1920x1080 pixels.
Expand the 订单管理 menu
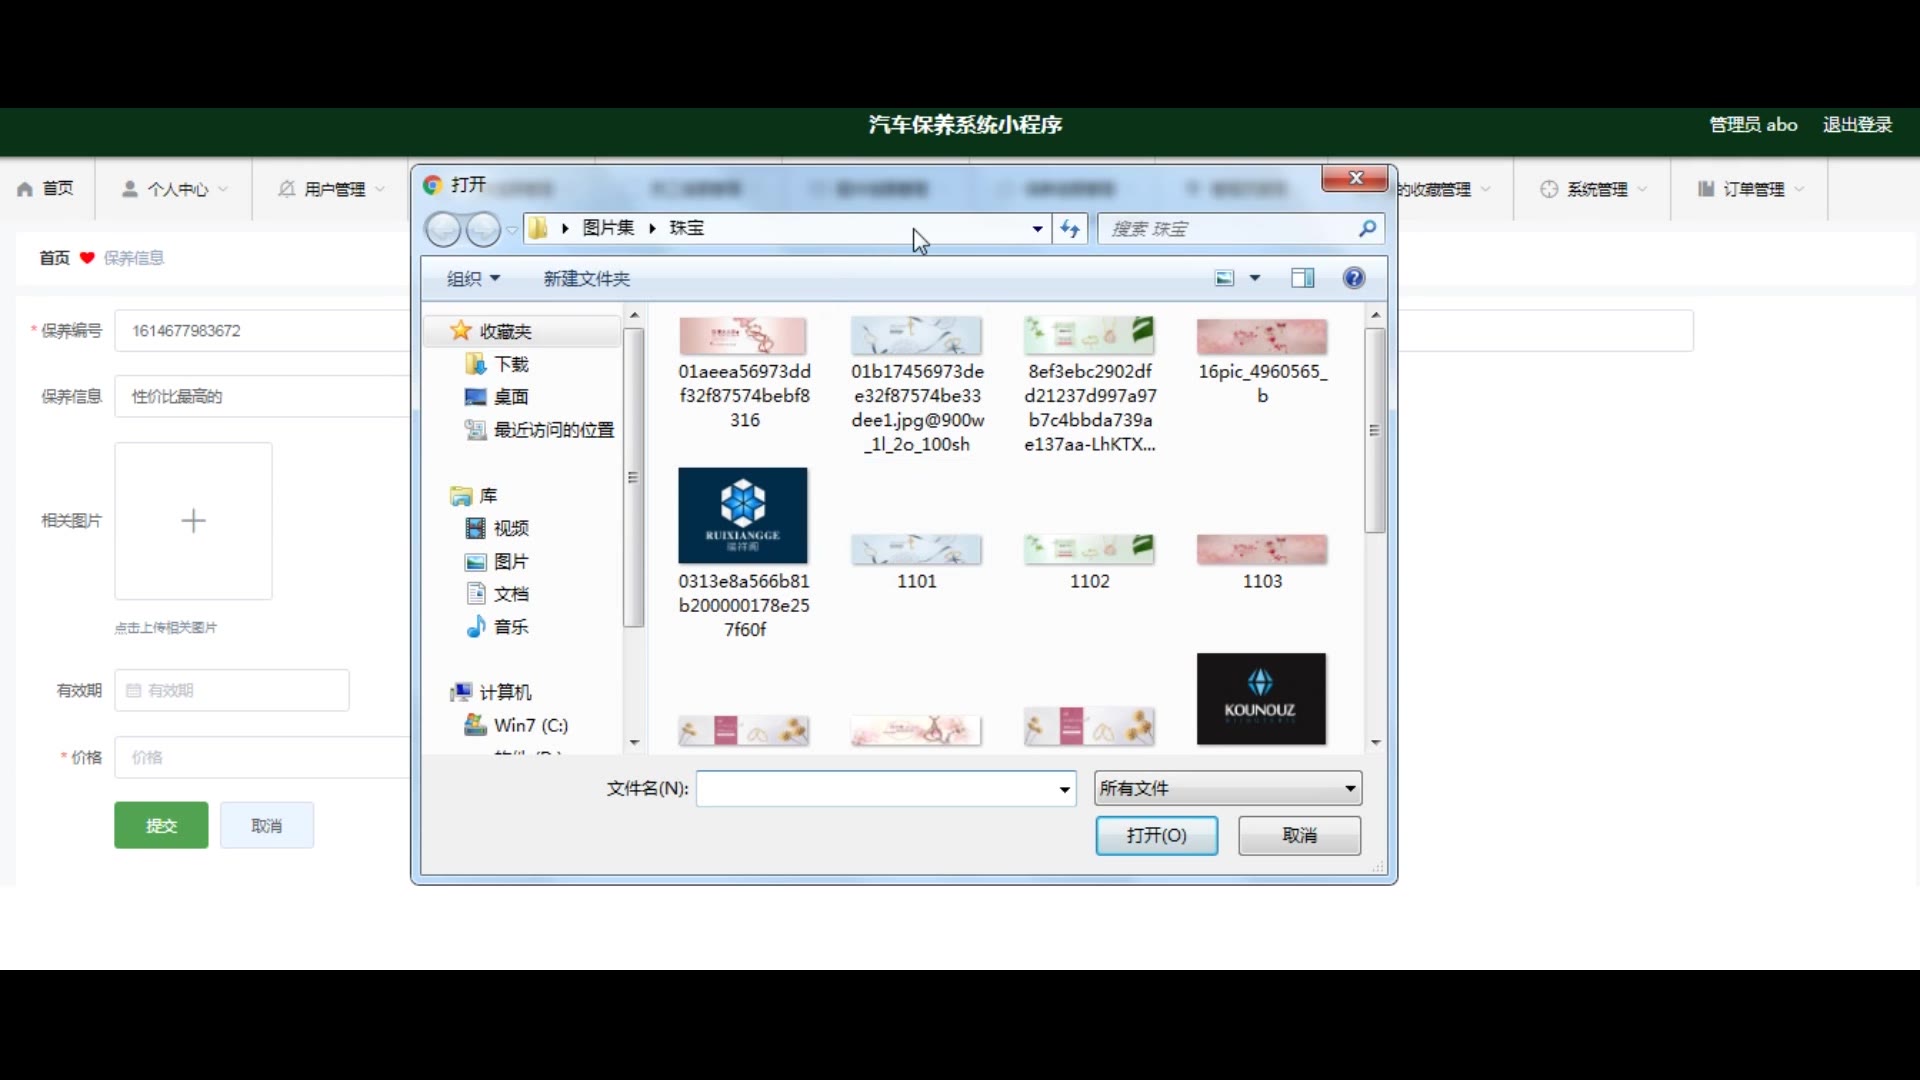pos(1750,189)
